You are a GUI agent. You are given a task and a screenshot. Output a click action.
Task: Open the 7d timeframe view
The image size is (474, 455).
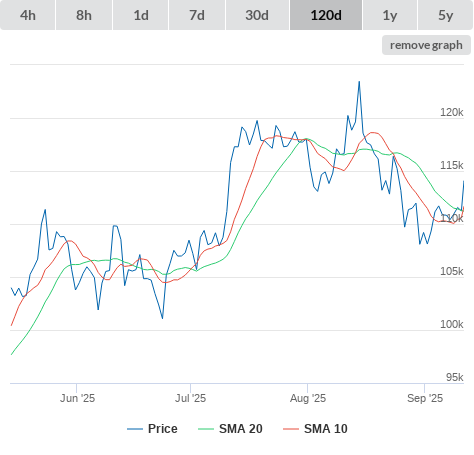(197, 15)
